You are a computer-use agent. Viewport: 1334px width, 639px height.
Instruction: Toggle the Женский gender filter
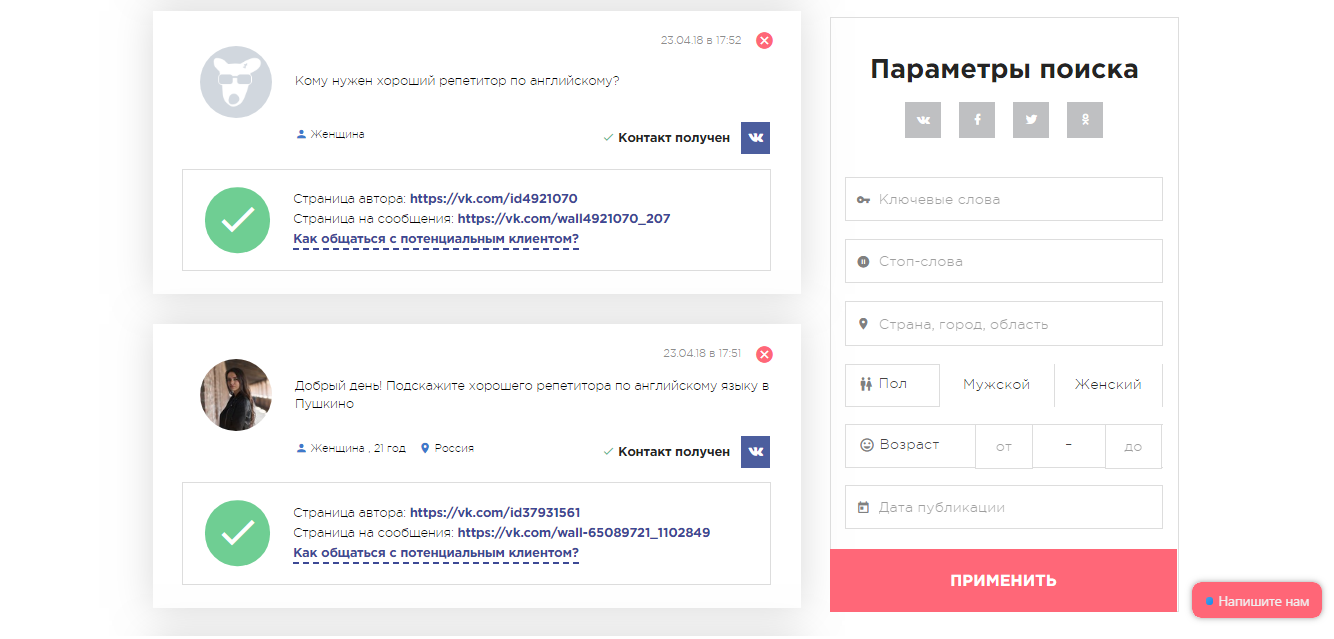pos(1108,384)
